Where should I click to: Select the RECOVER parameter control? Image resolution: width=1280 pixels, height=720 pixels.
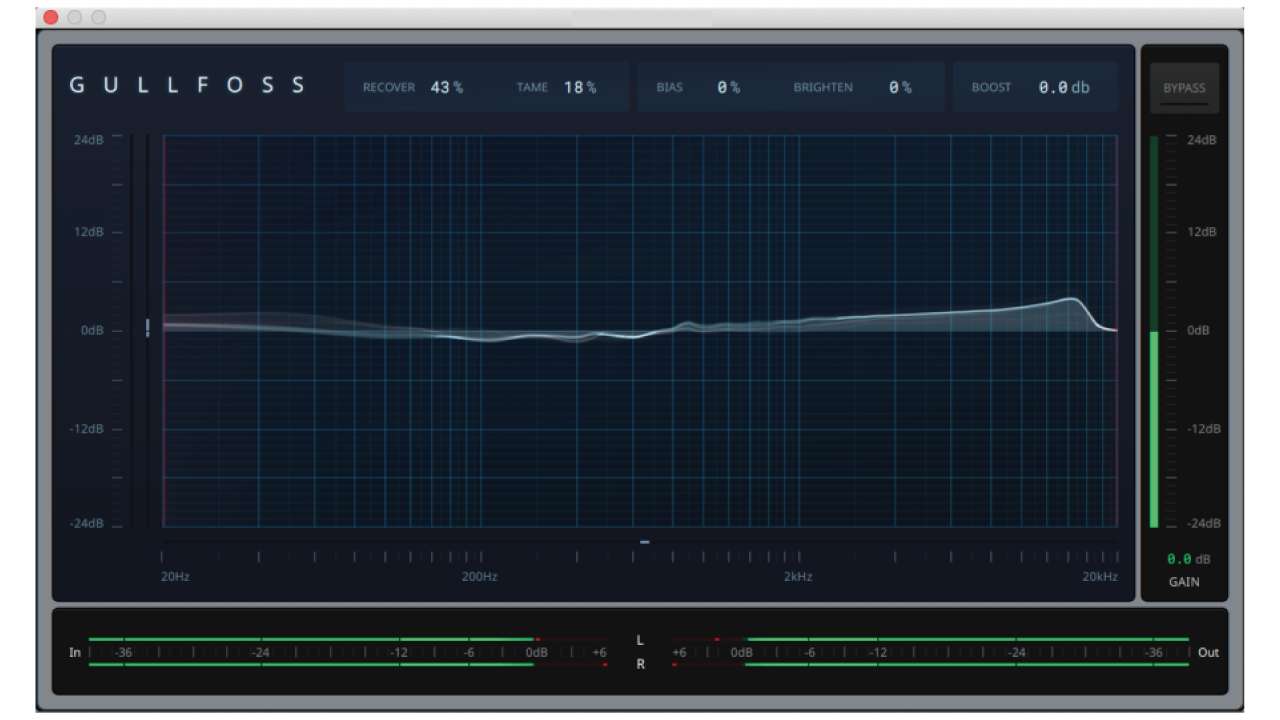click(389, 87)
